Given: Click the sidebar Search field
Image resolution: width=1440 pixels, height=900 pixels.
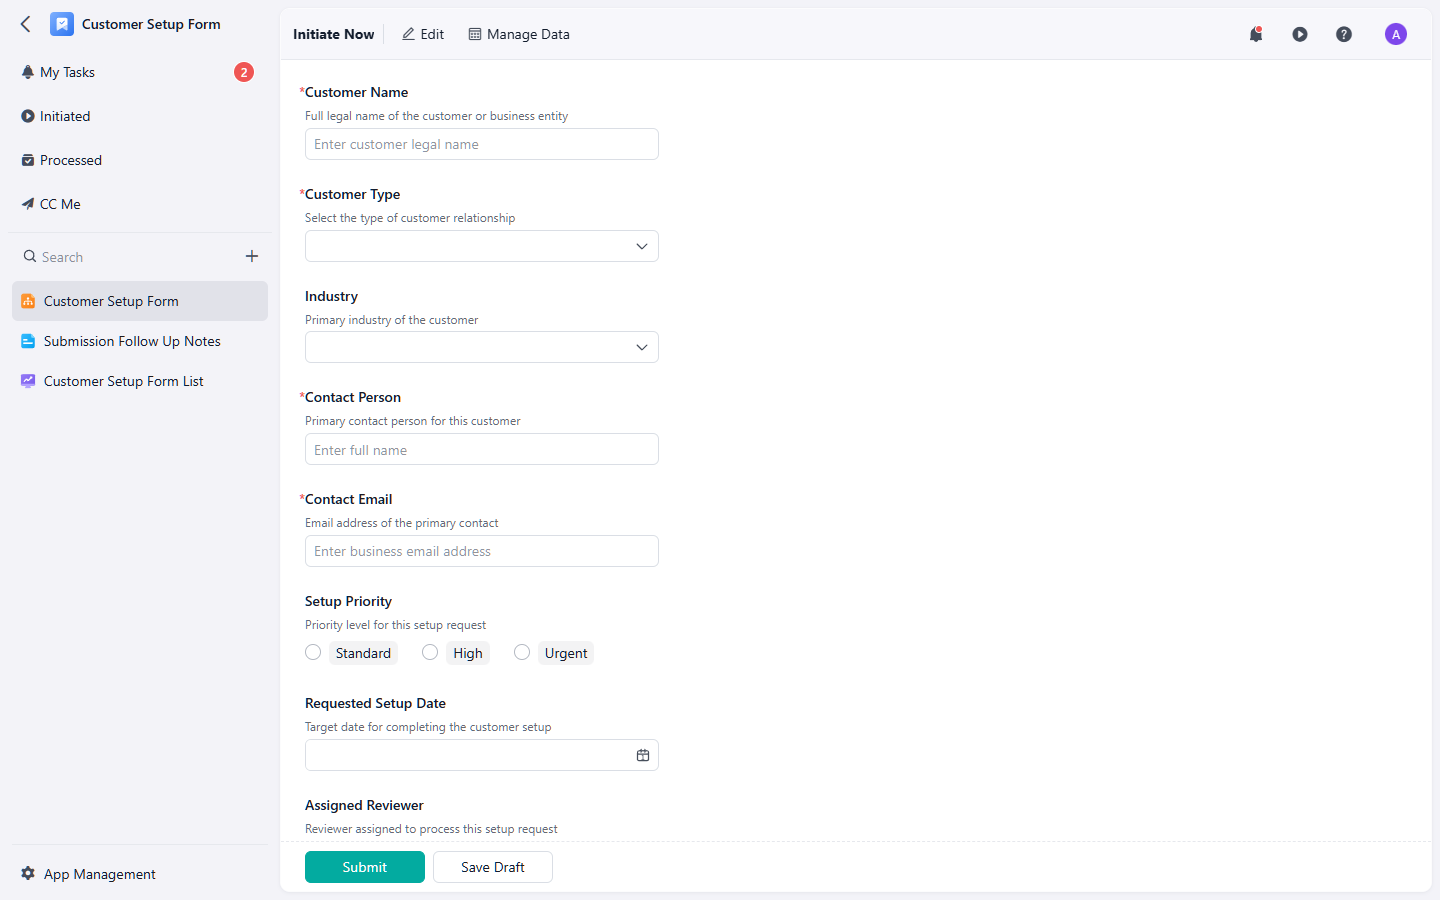Looking at the screenshot, I should [x=130, y=257].
